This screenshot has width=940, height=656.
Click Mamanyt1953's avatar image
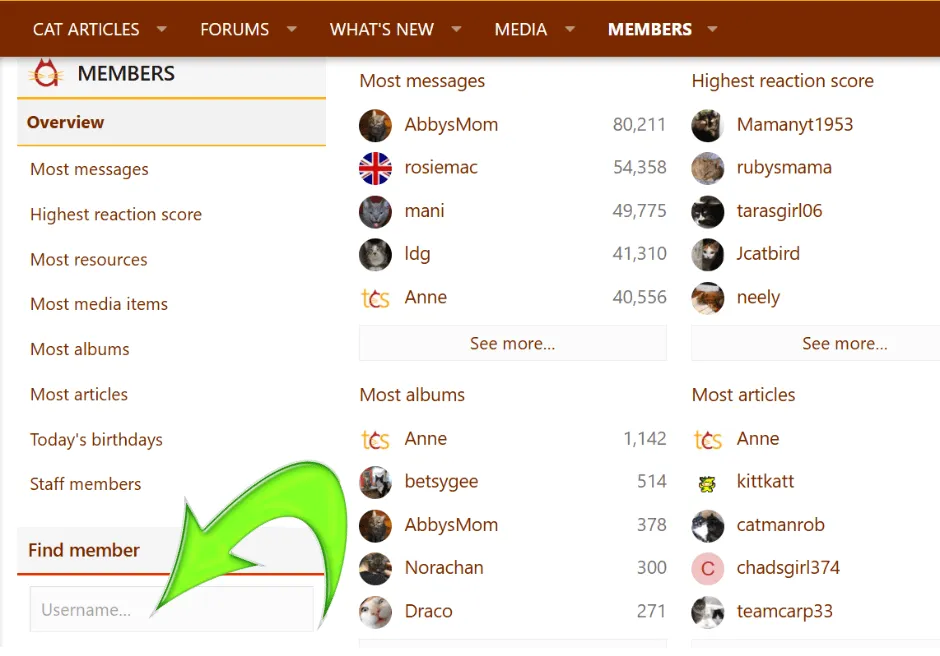click(x=707, y=125)
